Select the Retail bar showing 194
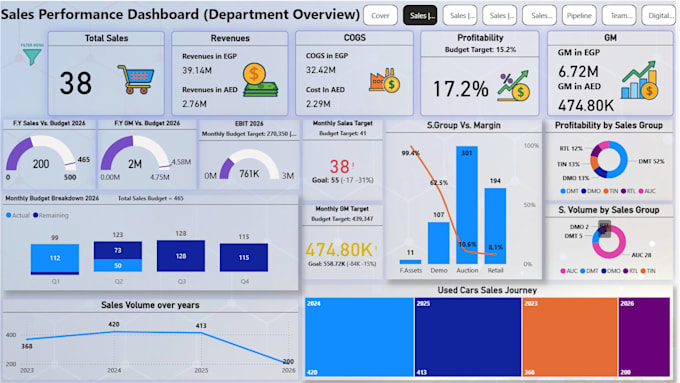The image size is (680, 383). coord(495,226)
